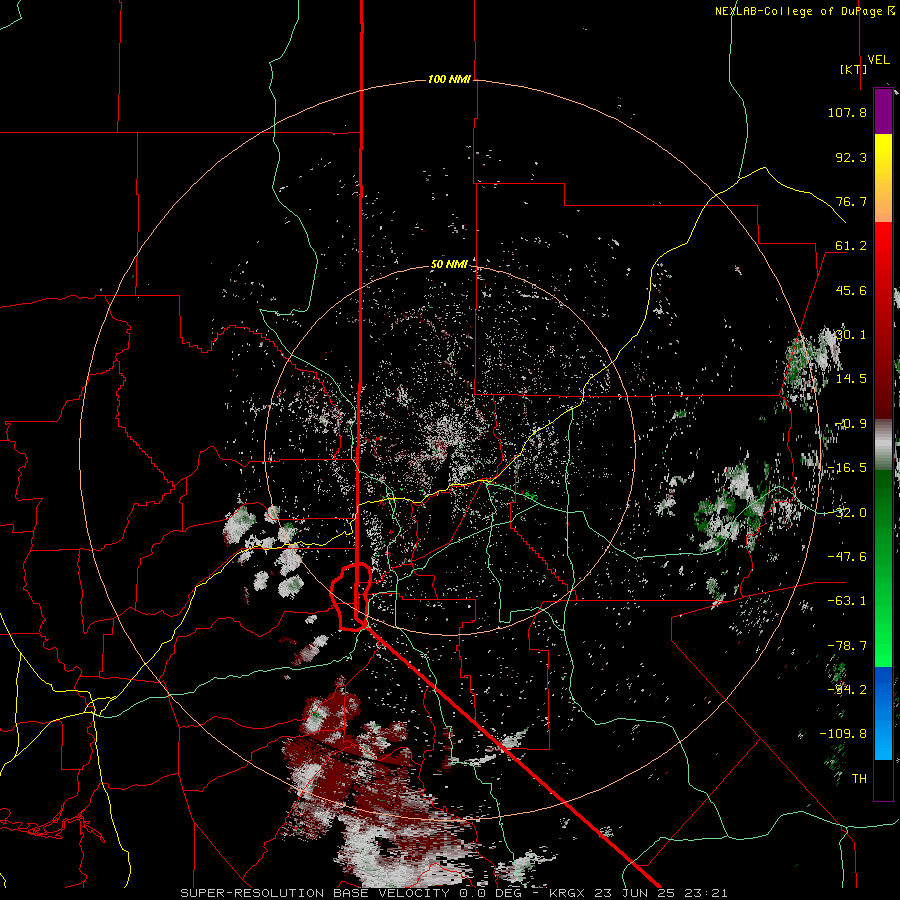Click the 92.3 velocity scale value
This screenshot has height=900, width=900.
851,157
